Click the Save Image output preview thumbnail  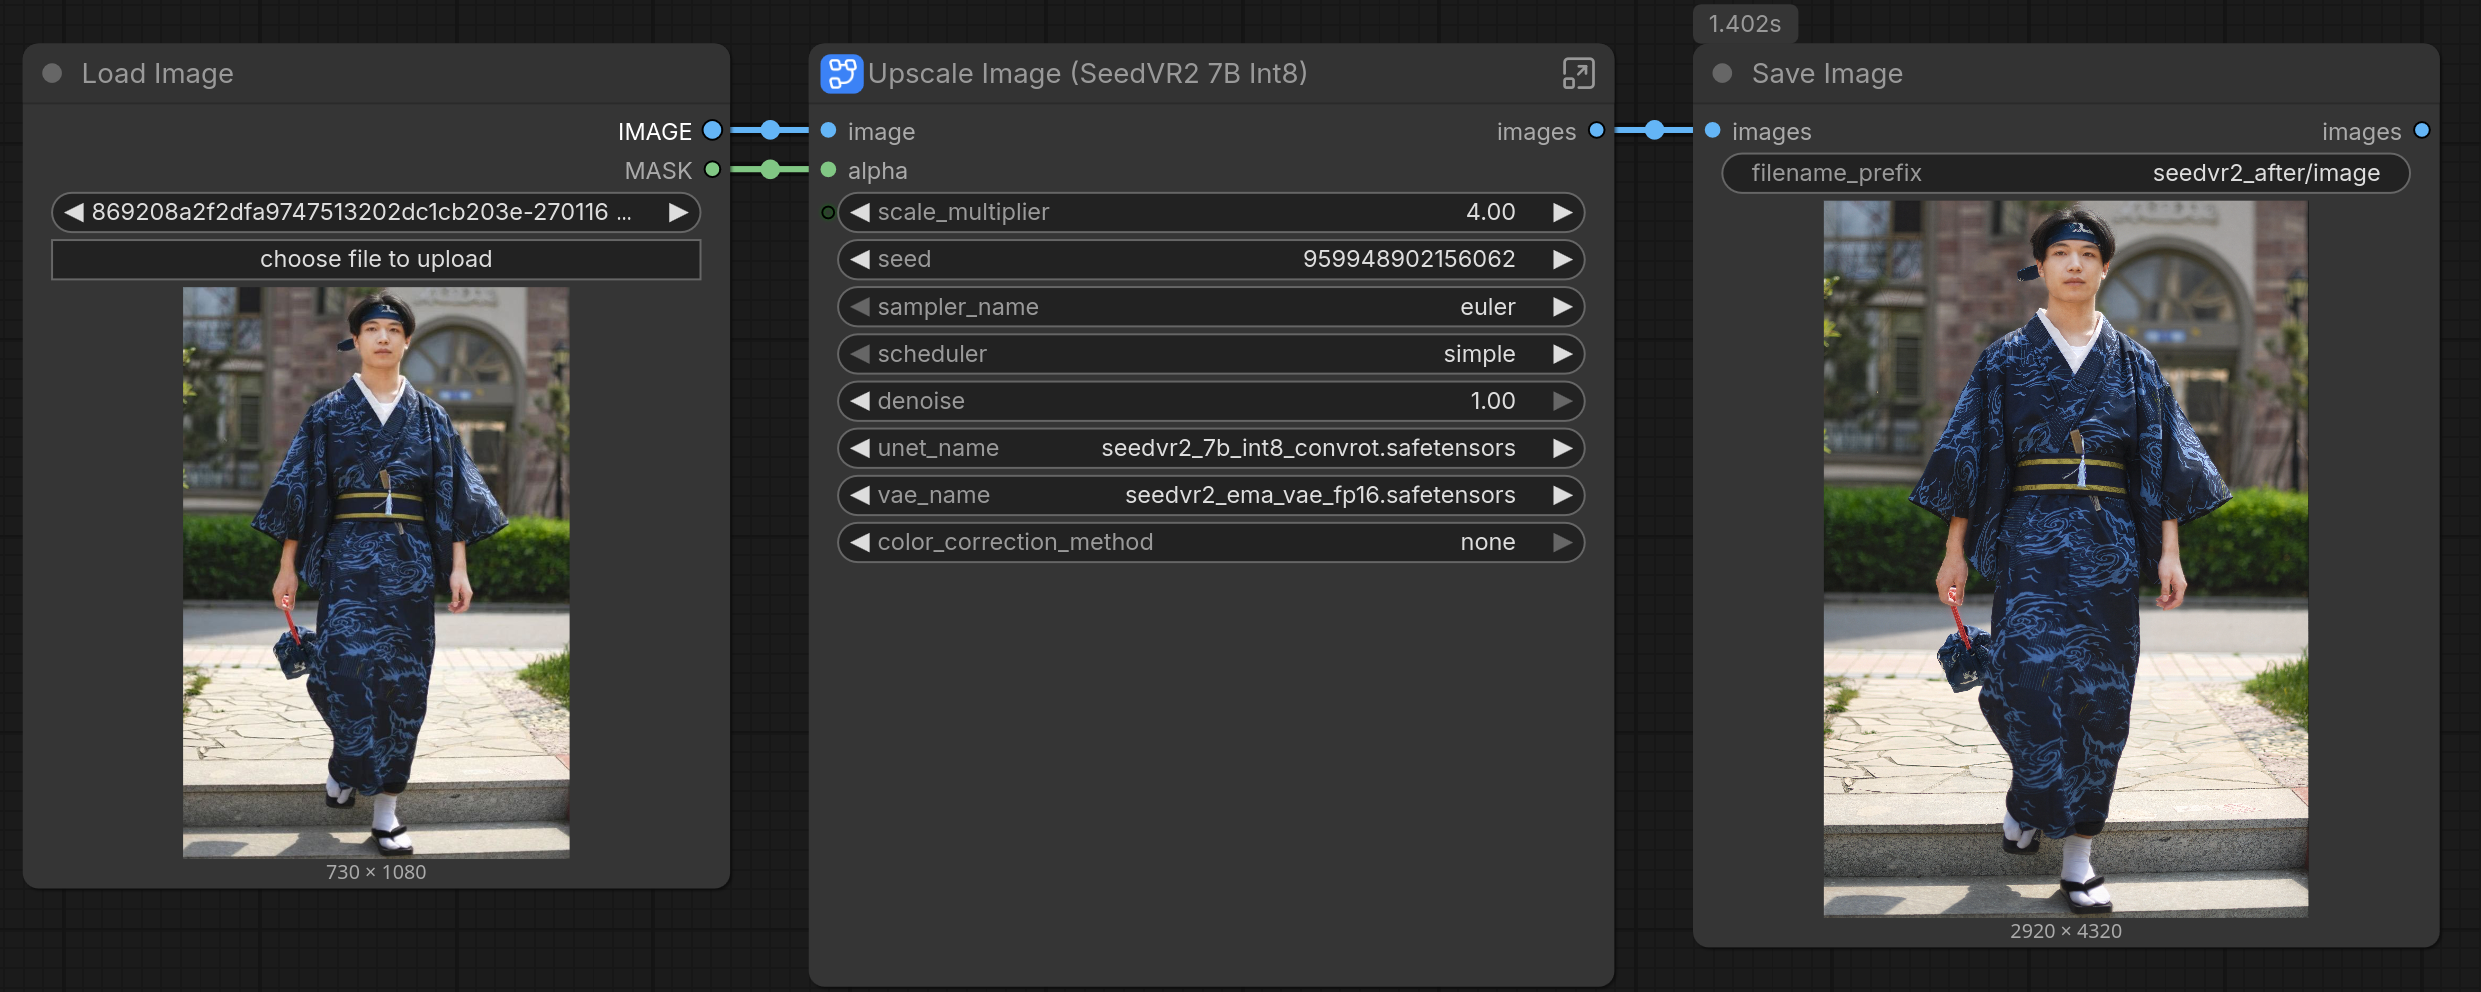(x=2066, y=558)
